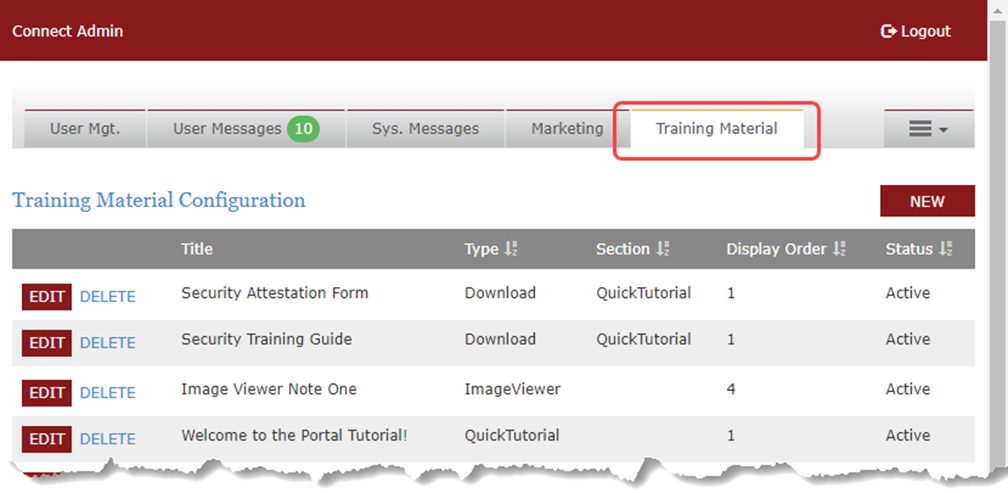This screenshot has width=1008, height=493.
Task: Open the hamburger menu dropdown
Action: point(927,129)
